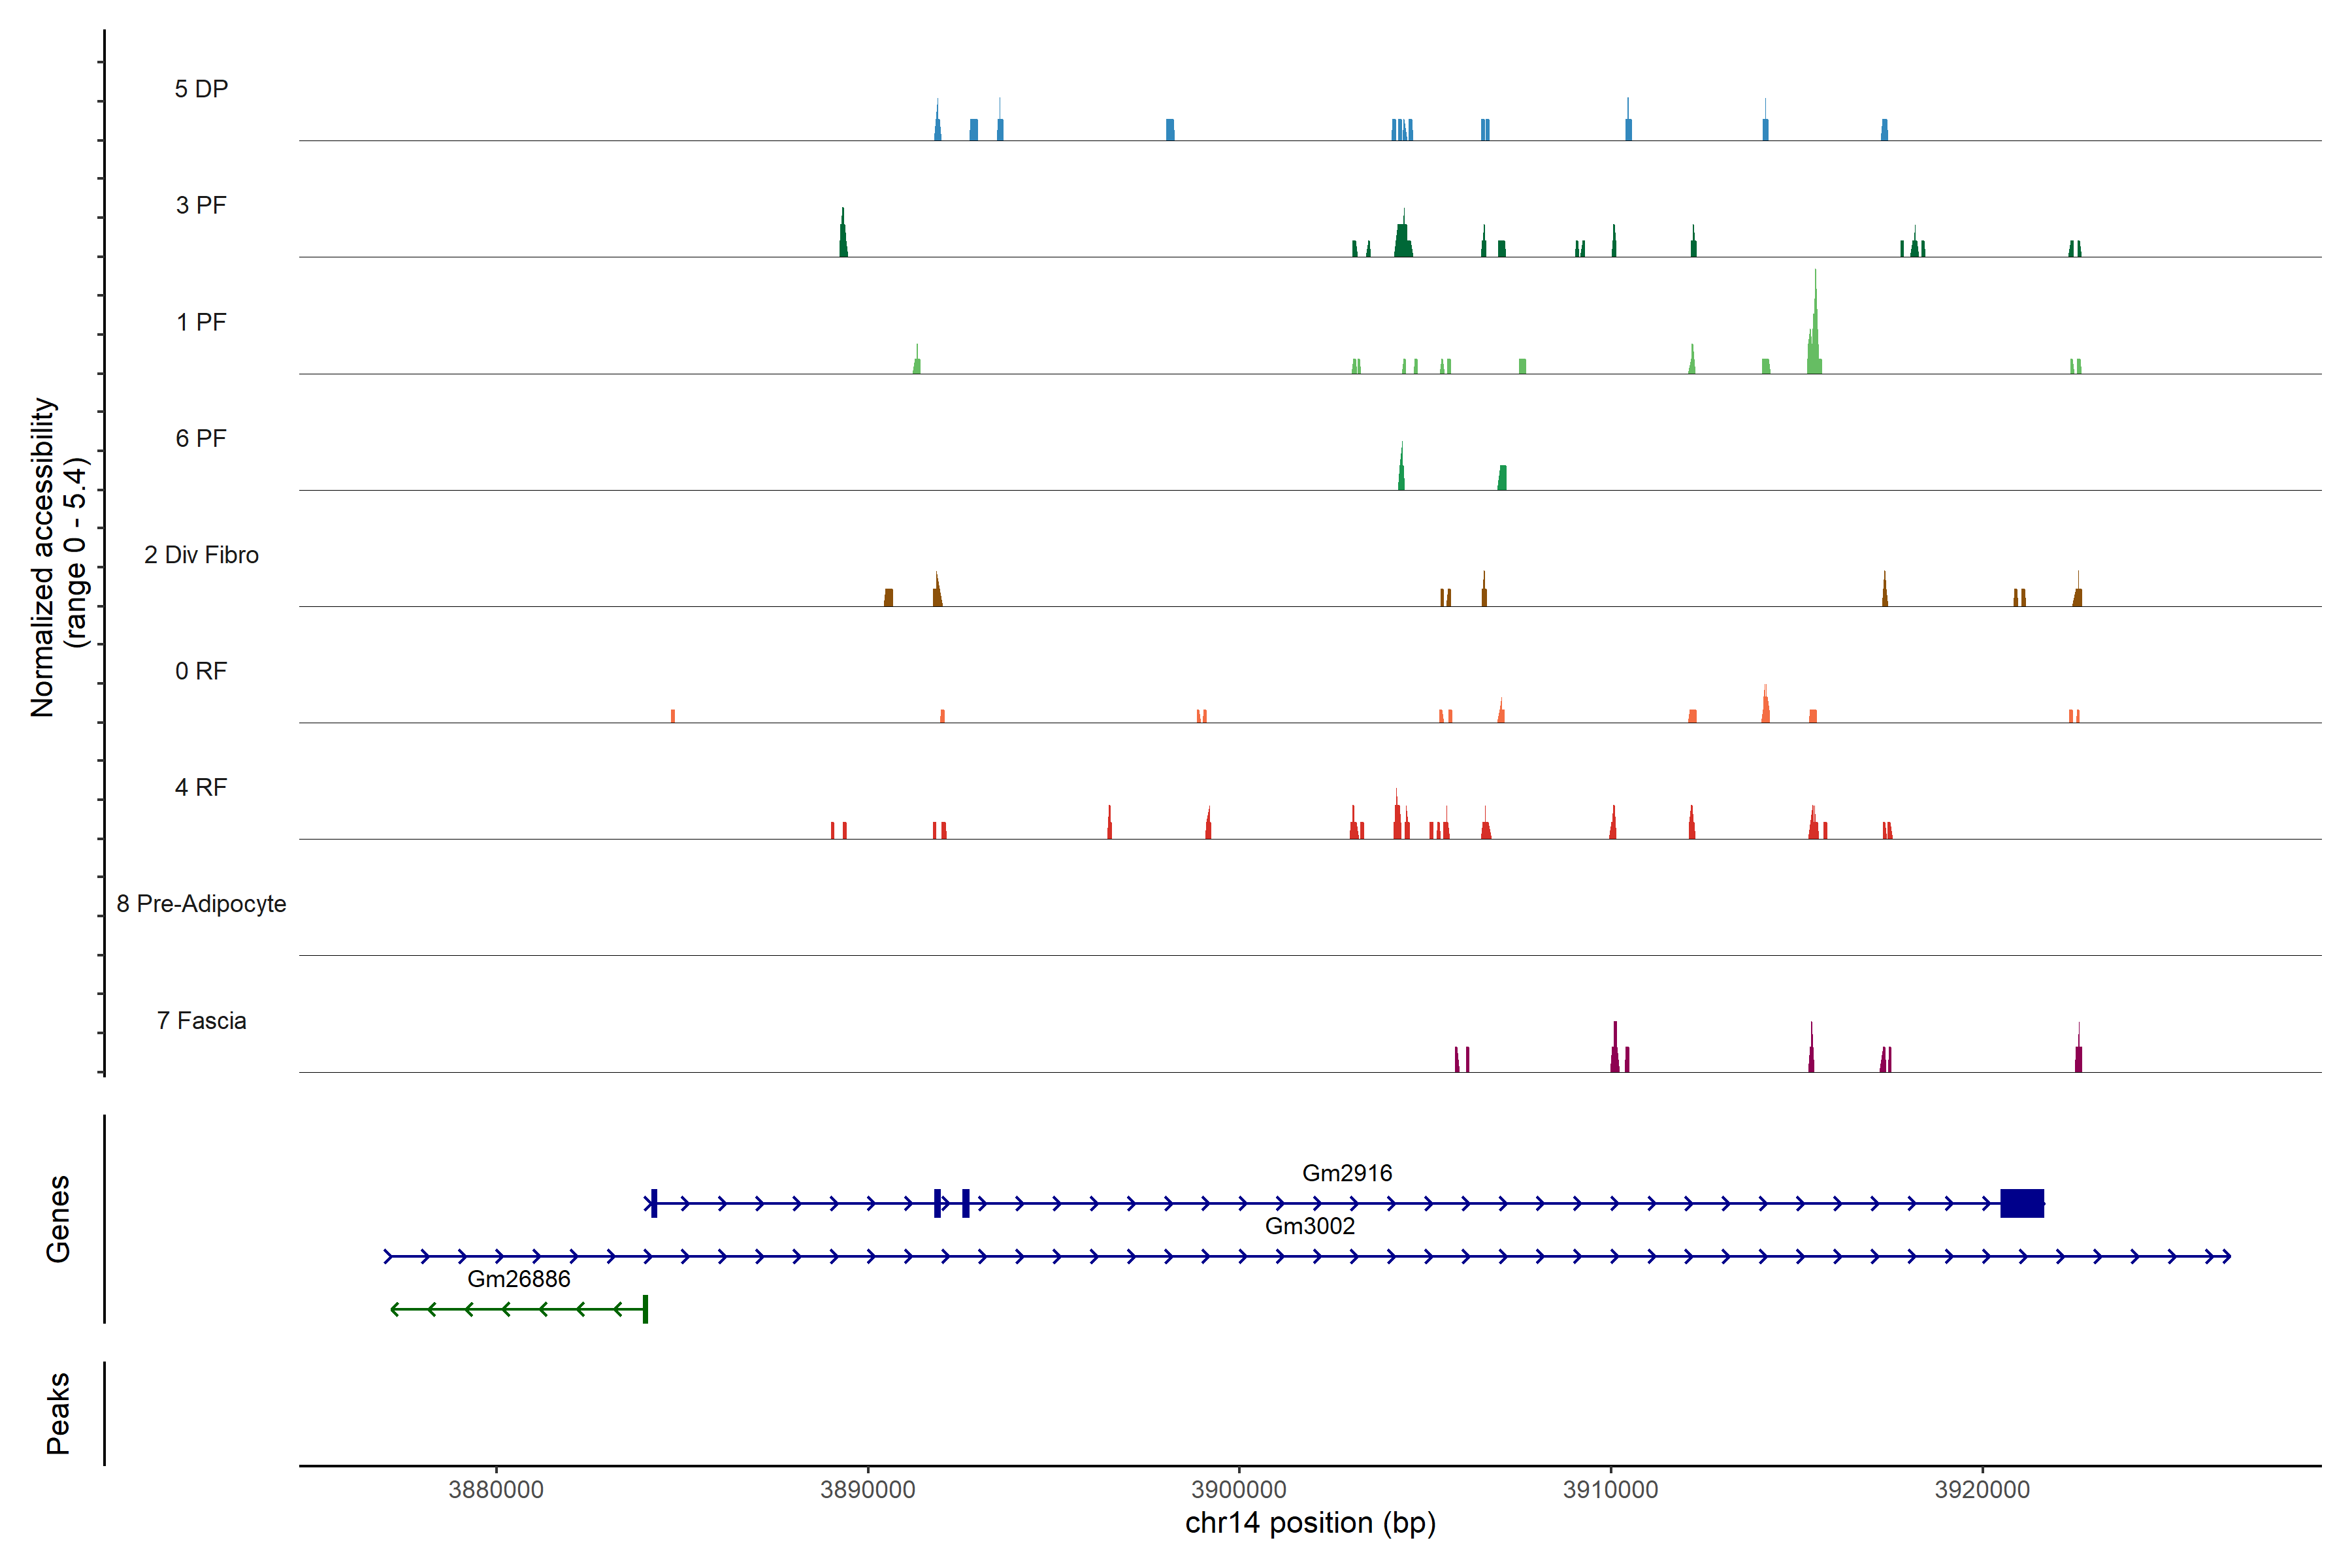This screenshot has width=2352, height=1568.
Task: Click the 3890000 axis tick label
Action: tap(867, 1489)
